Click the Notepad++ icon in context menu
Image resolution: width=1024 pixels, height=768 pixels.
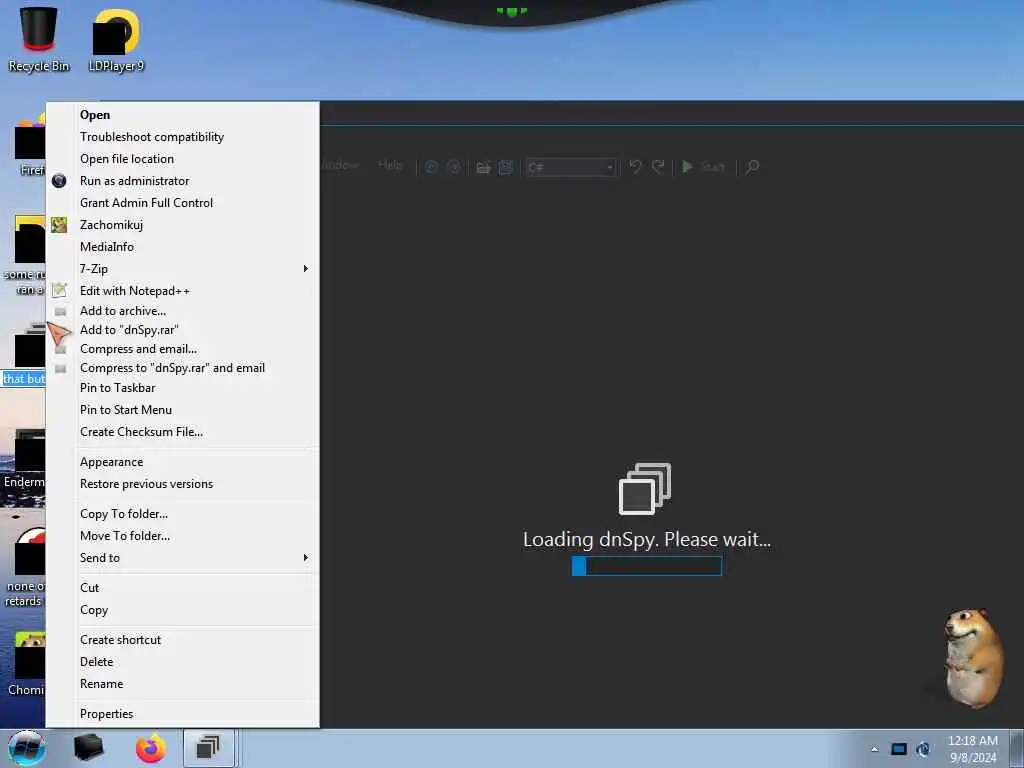click(59, 290)
